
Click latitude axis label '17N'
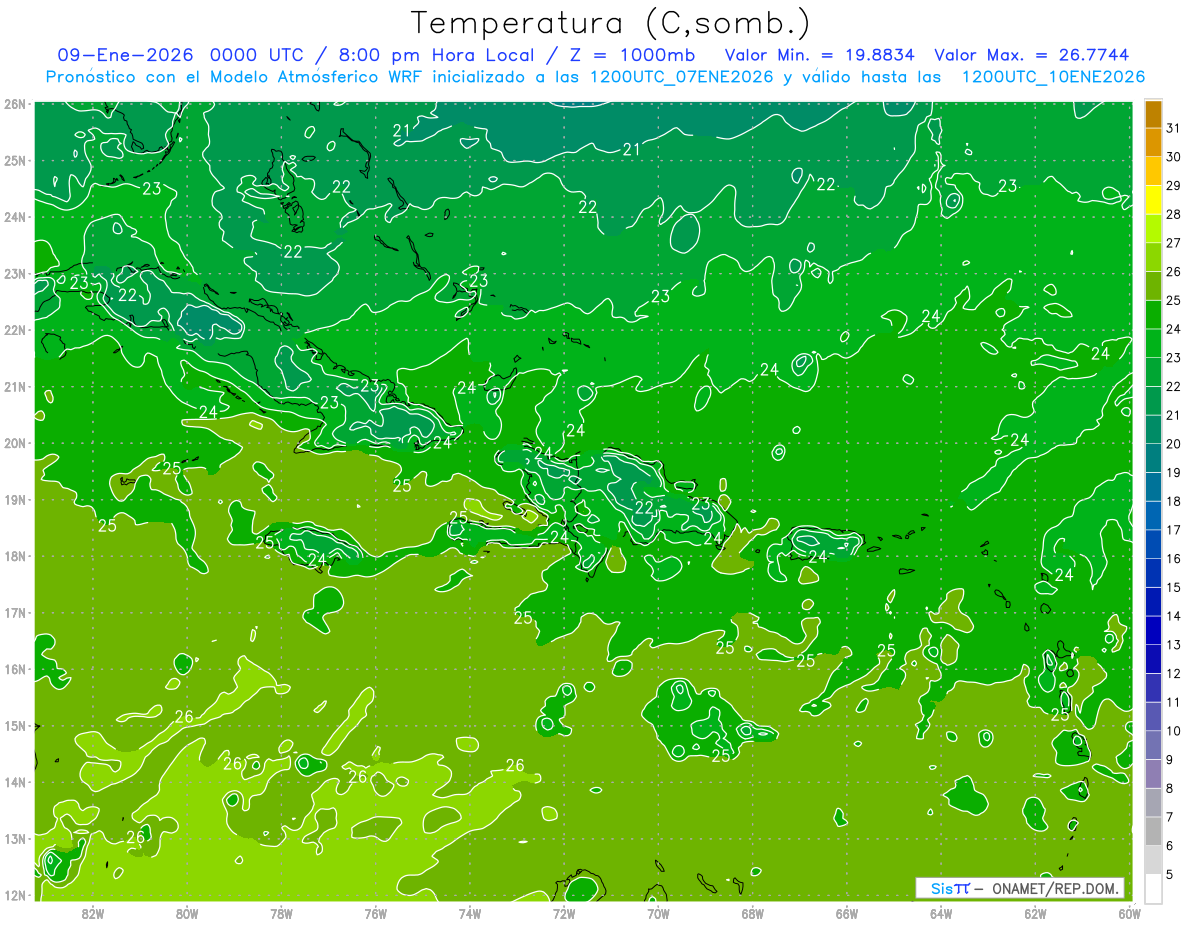15,613
